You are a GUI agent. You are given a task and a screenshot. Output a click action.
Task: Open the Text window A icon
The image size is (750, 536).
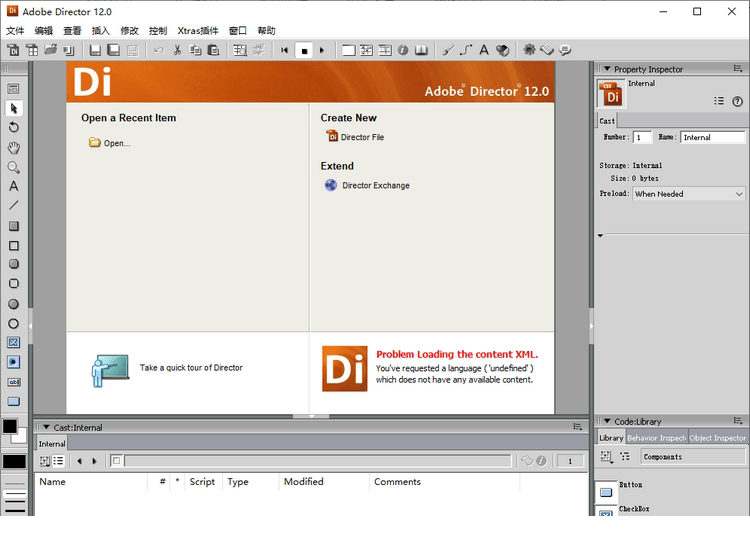[484, 50]
